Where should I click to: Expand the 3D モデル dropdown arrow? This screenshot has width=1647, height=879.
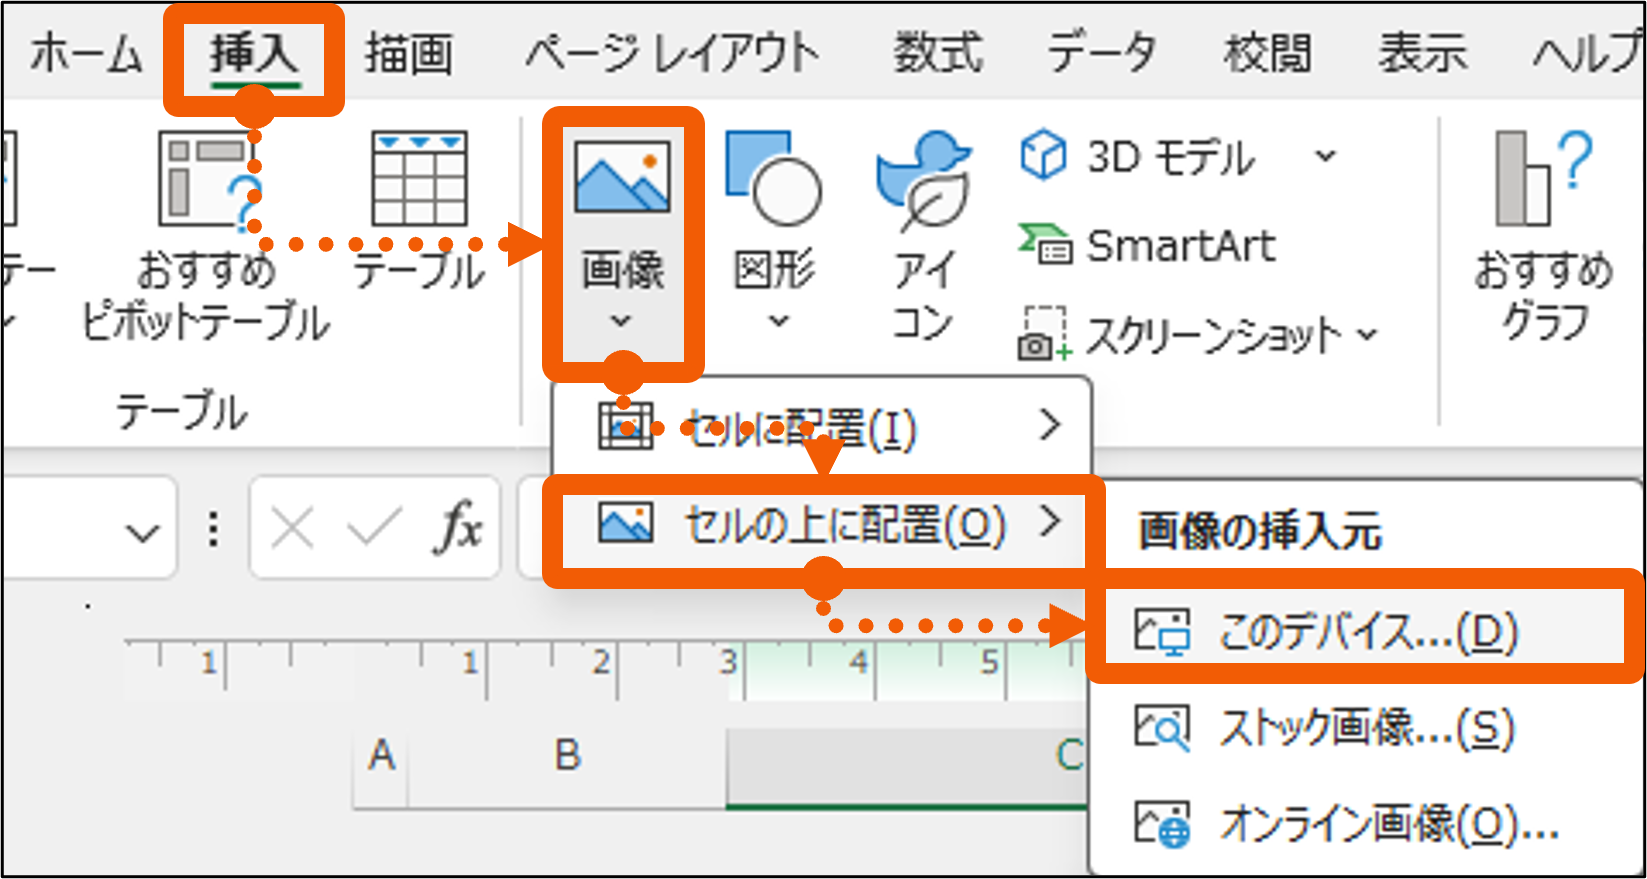1325,157
